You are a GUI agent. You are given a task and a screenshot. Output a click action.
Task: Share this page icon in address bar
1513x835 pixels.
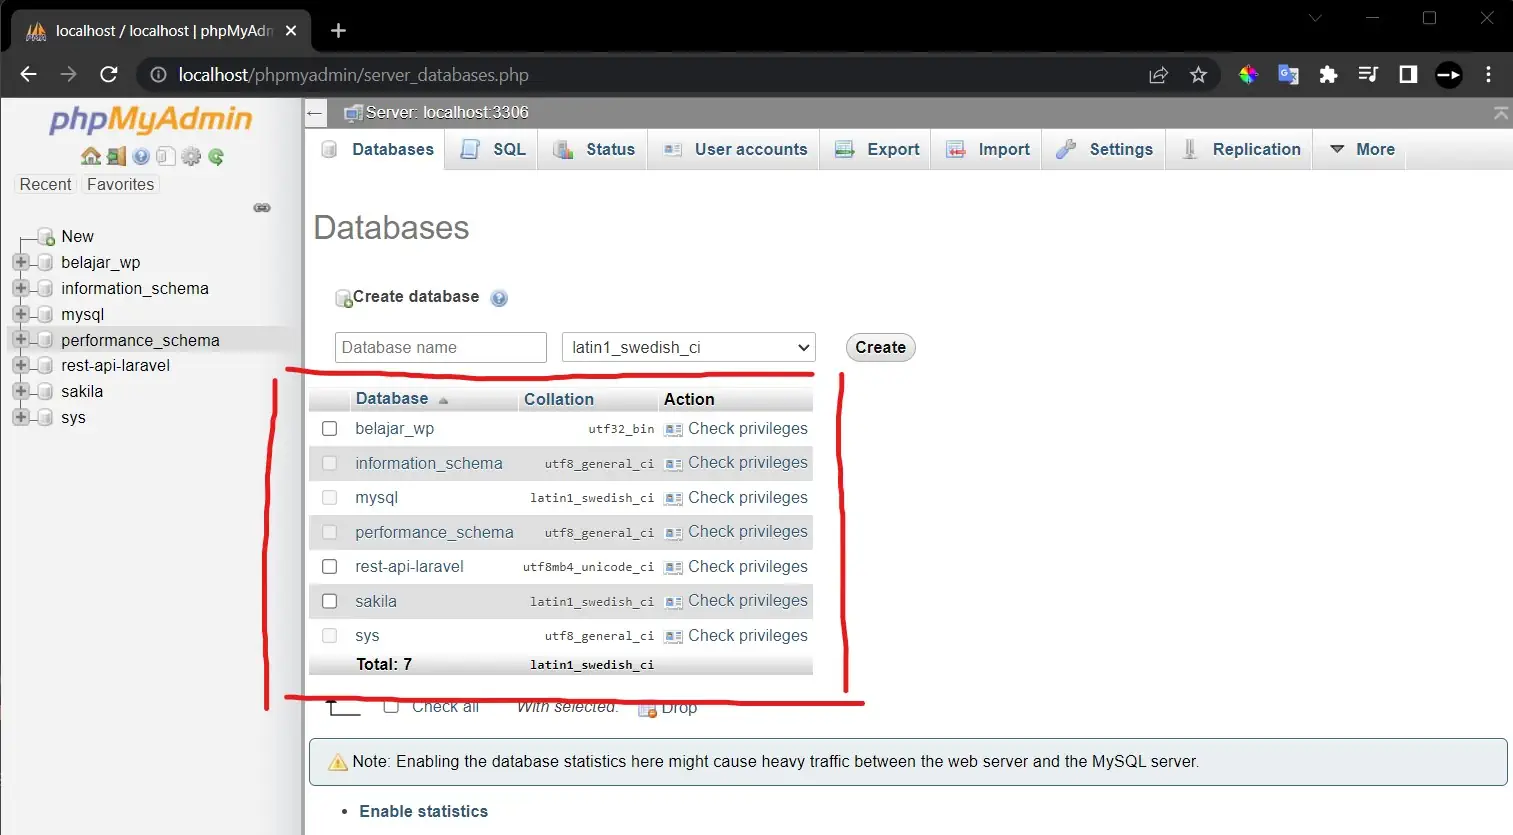[x=1158, y=75]
